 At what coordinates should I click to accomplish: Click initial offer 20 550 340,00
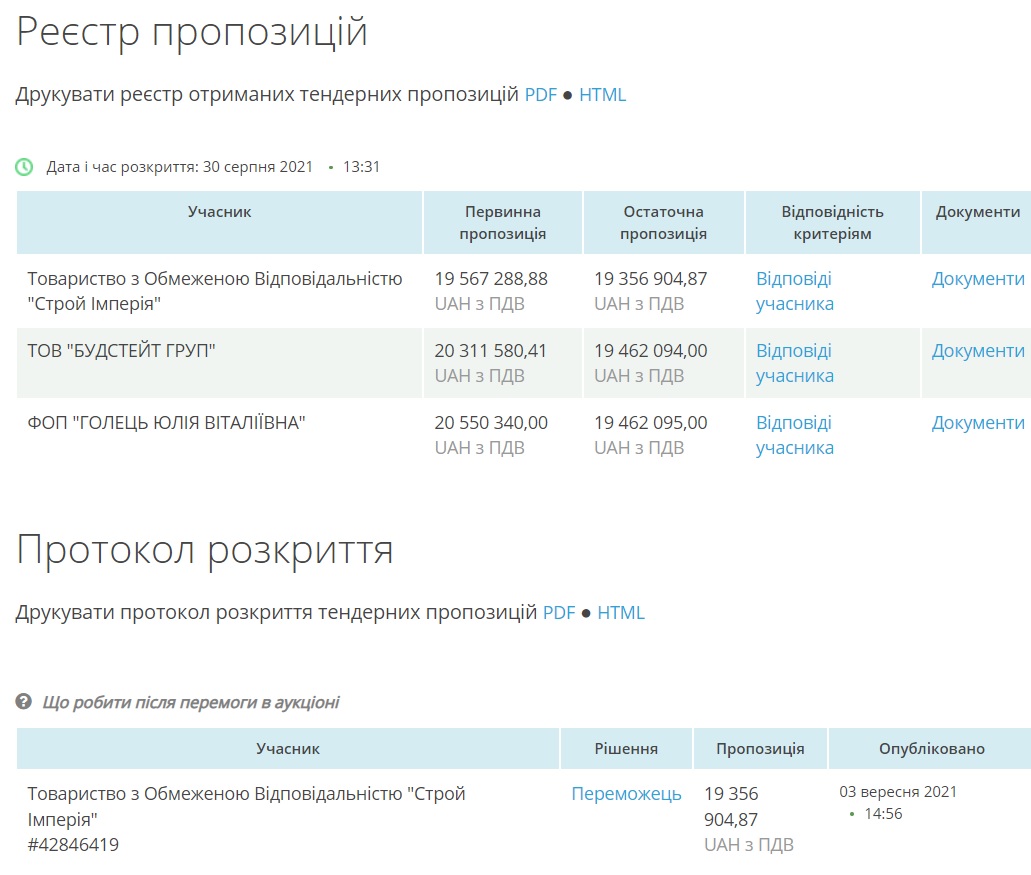click(491, 422)
